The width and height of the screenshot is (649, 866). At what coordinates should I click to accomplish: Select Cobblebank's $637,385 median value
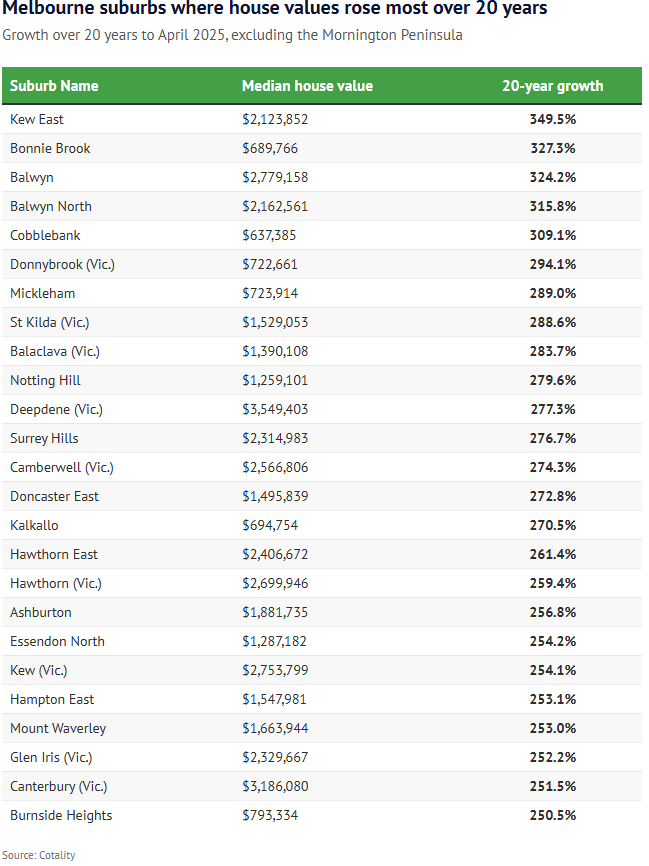(x=270, y=235)
